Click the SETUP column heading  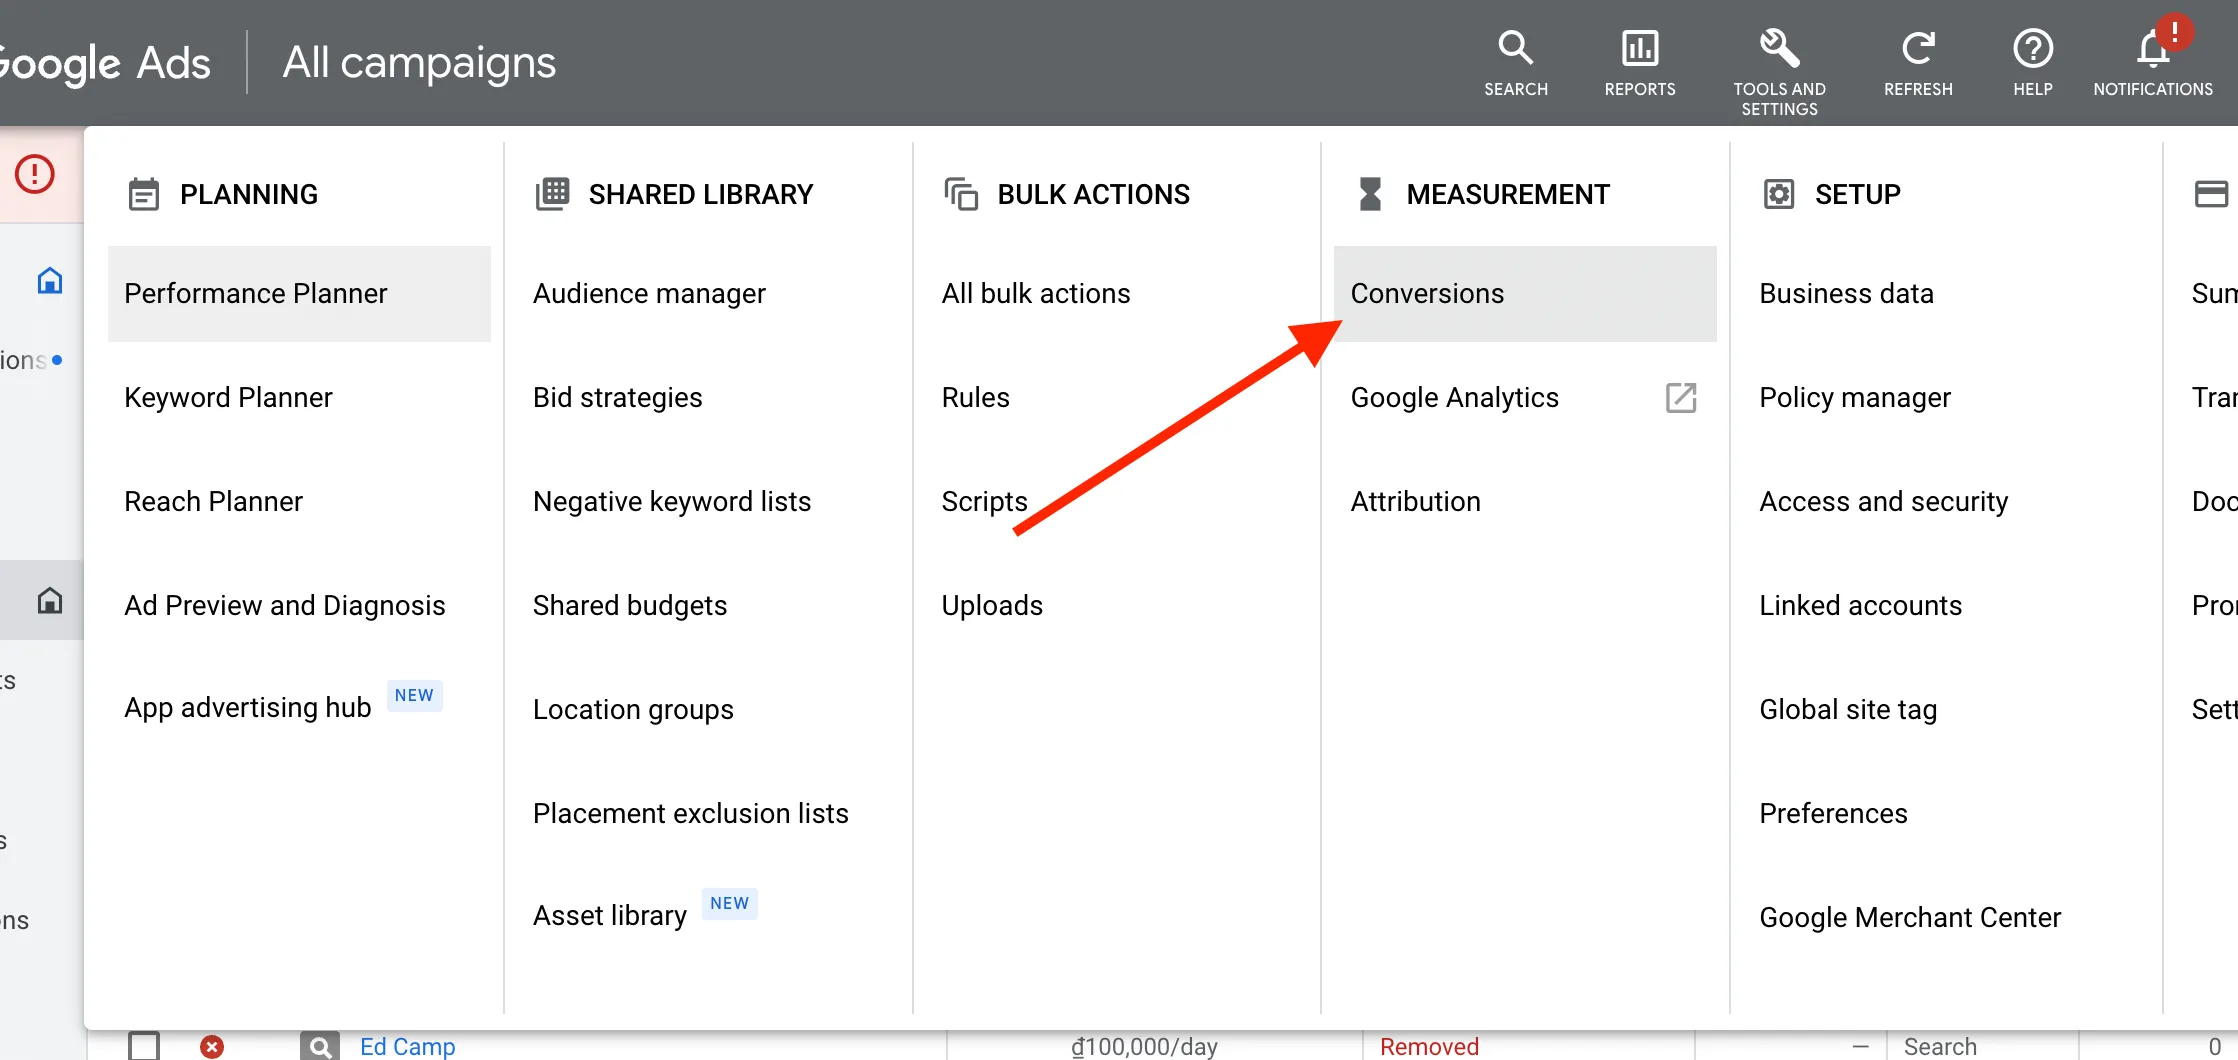1858,194
